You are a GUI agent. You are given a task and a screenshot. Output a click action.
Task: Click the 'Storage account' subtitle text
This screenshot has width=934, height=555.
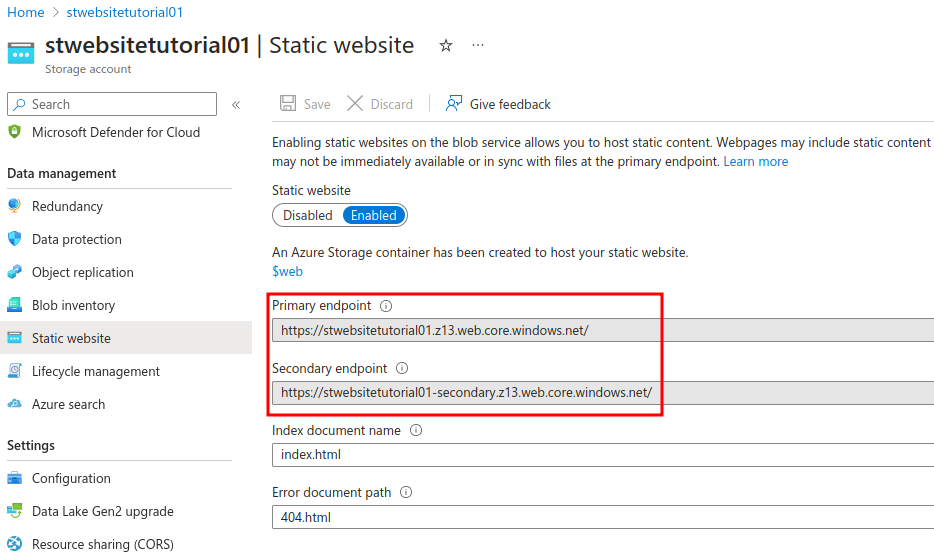(88, 69)
